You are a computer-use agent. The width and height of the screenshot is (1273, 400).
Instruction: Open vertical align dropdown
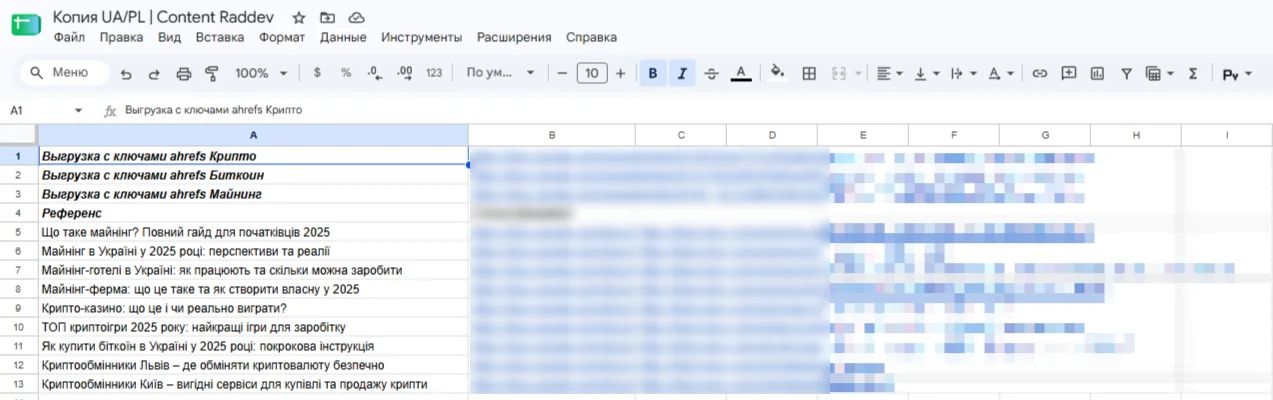pyautogui.click(x=927, y=73)
